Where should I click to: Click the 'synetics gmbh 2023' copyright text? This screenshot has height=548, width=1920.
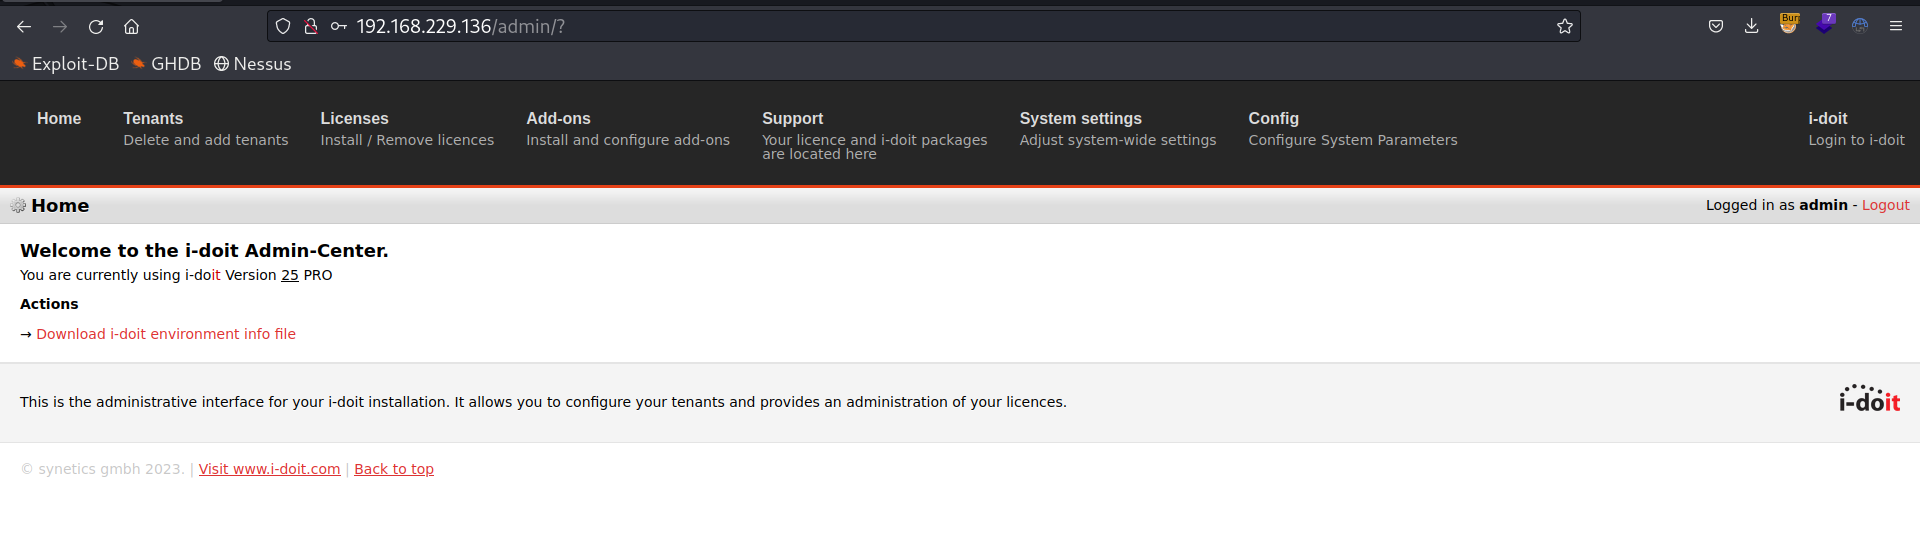102,469
